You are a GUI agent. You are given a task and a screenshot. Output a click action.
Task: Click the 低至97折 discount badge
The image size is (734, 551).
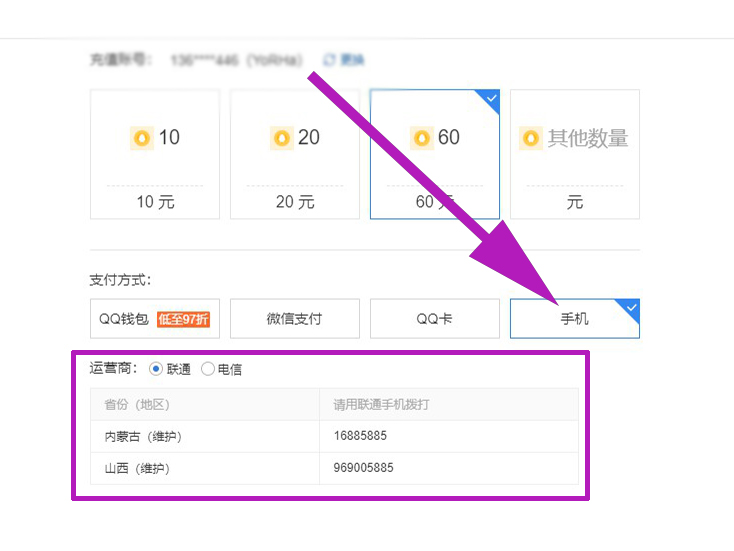point(183,319)
